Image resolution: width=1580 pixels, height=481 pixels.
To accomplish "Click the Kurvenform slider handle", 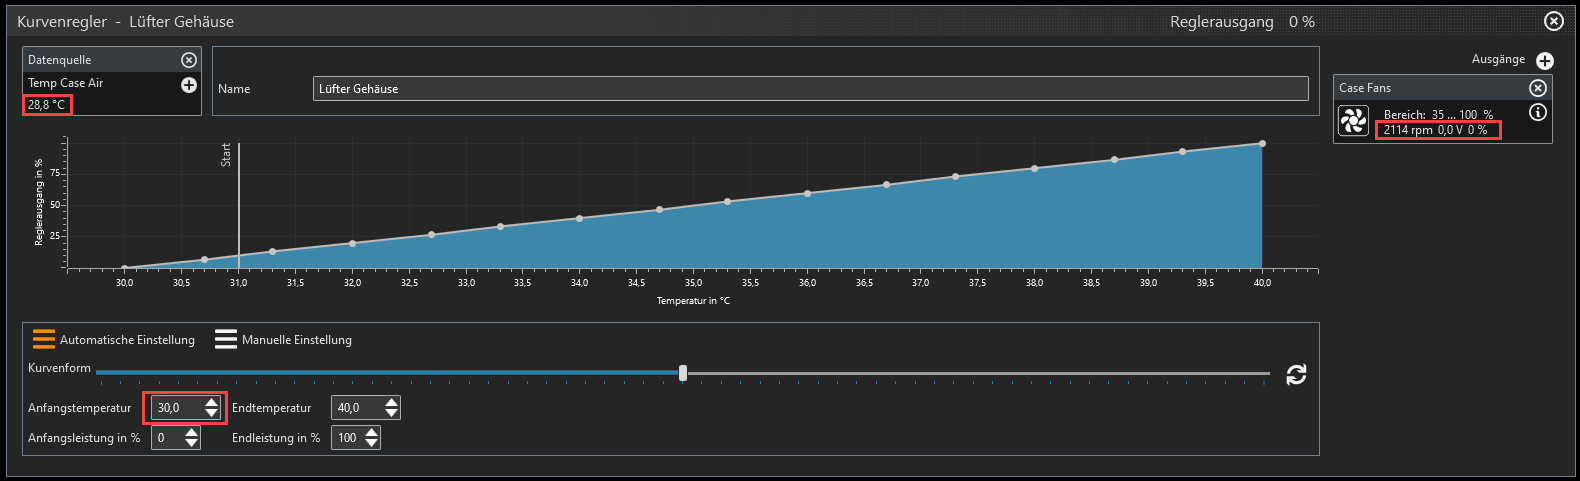I will (683, 373).
